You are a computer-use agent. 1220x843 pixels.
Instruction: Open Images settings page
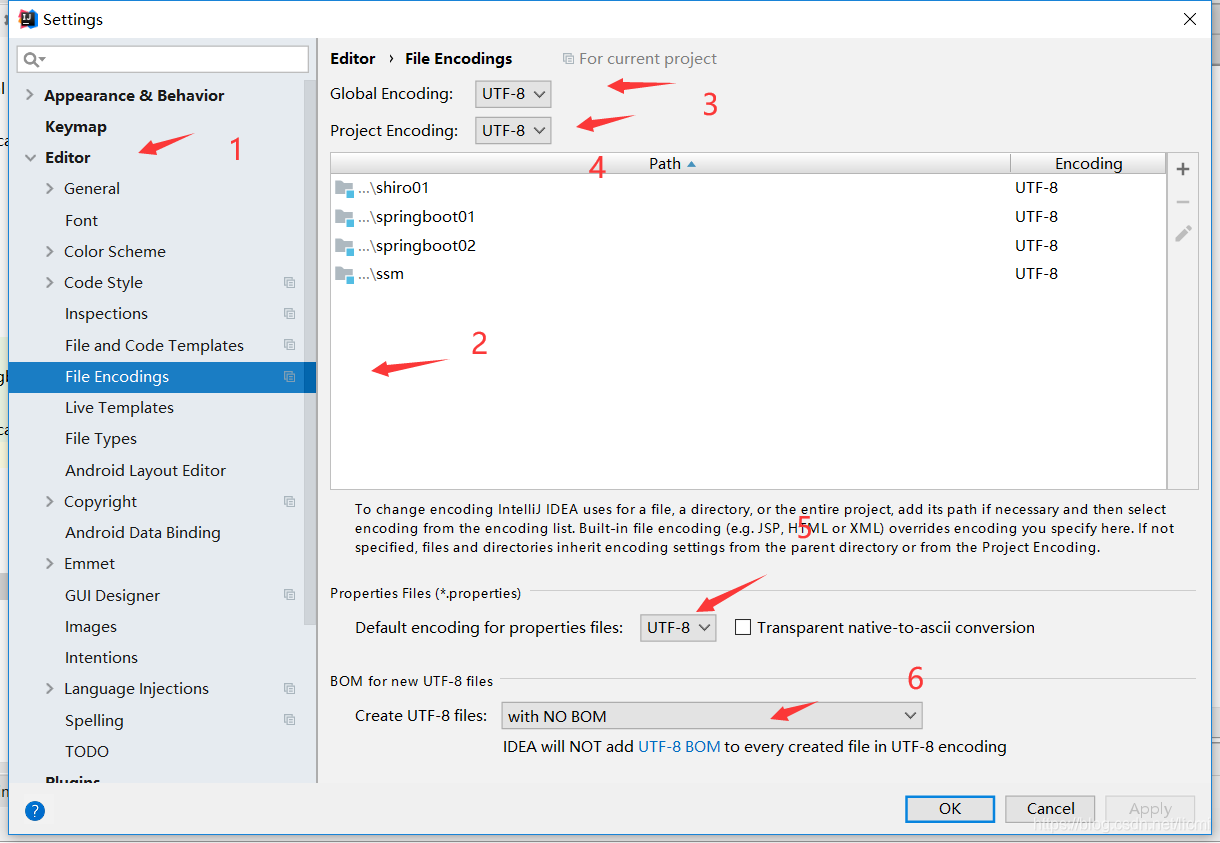pos(91,627)
